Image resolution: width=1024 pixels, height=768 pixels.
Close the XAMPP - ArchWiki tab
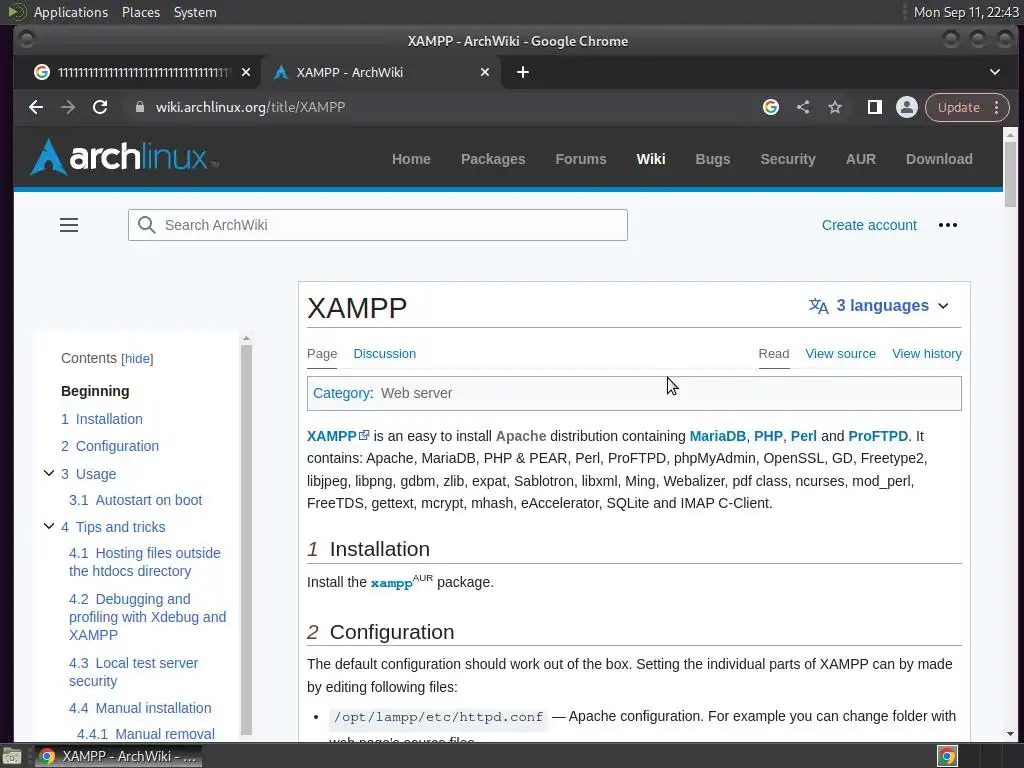(485, 72)
